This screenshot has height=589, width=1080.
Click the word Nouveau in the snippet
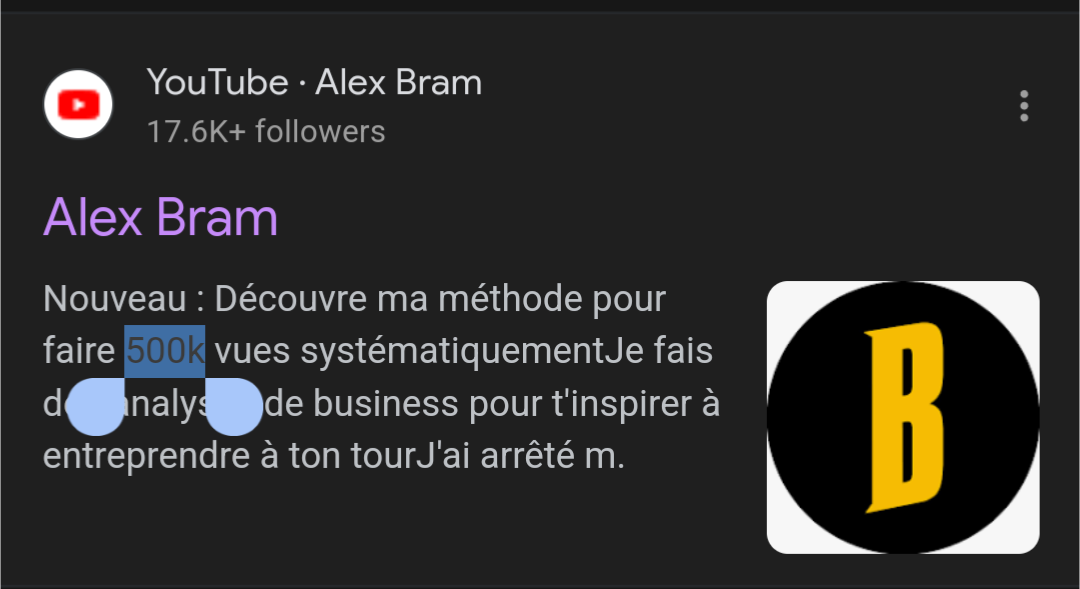point(115,300)
